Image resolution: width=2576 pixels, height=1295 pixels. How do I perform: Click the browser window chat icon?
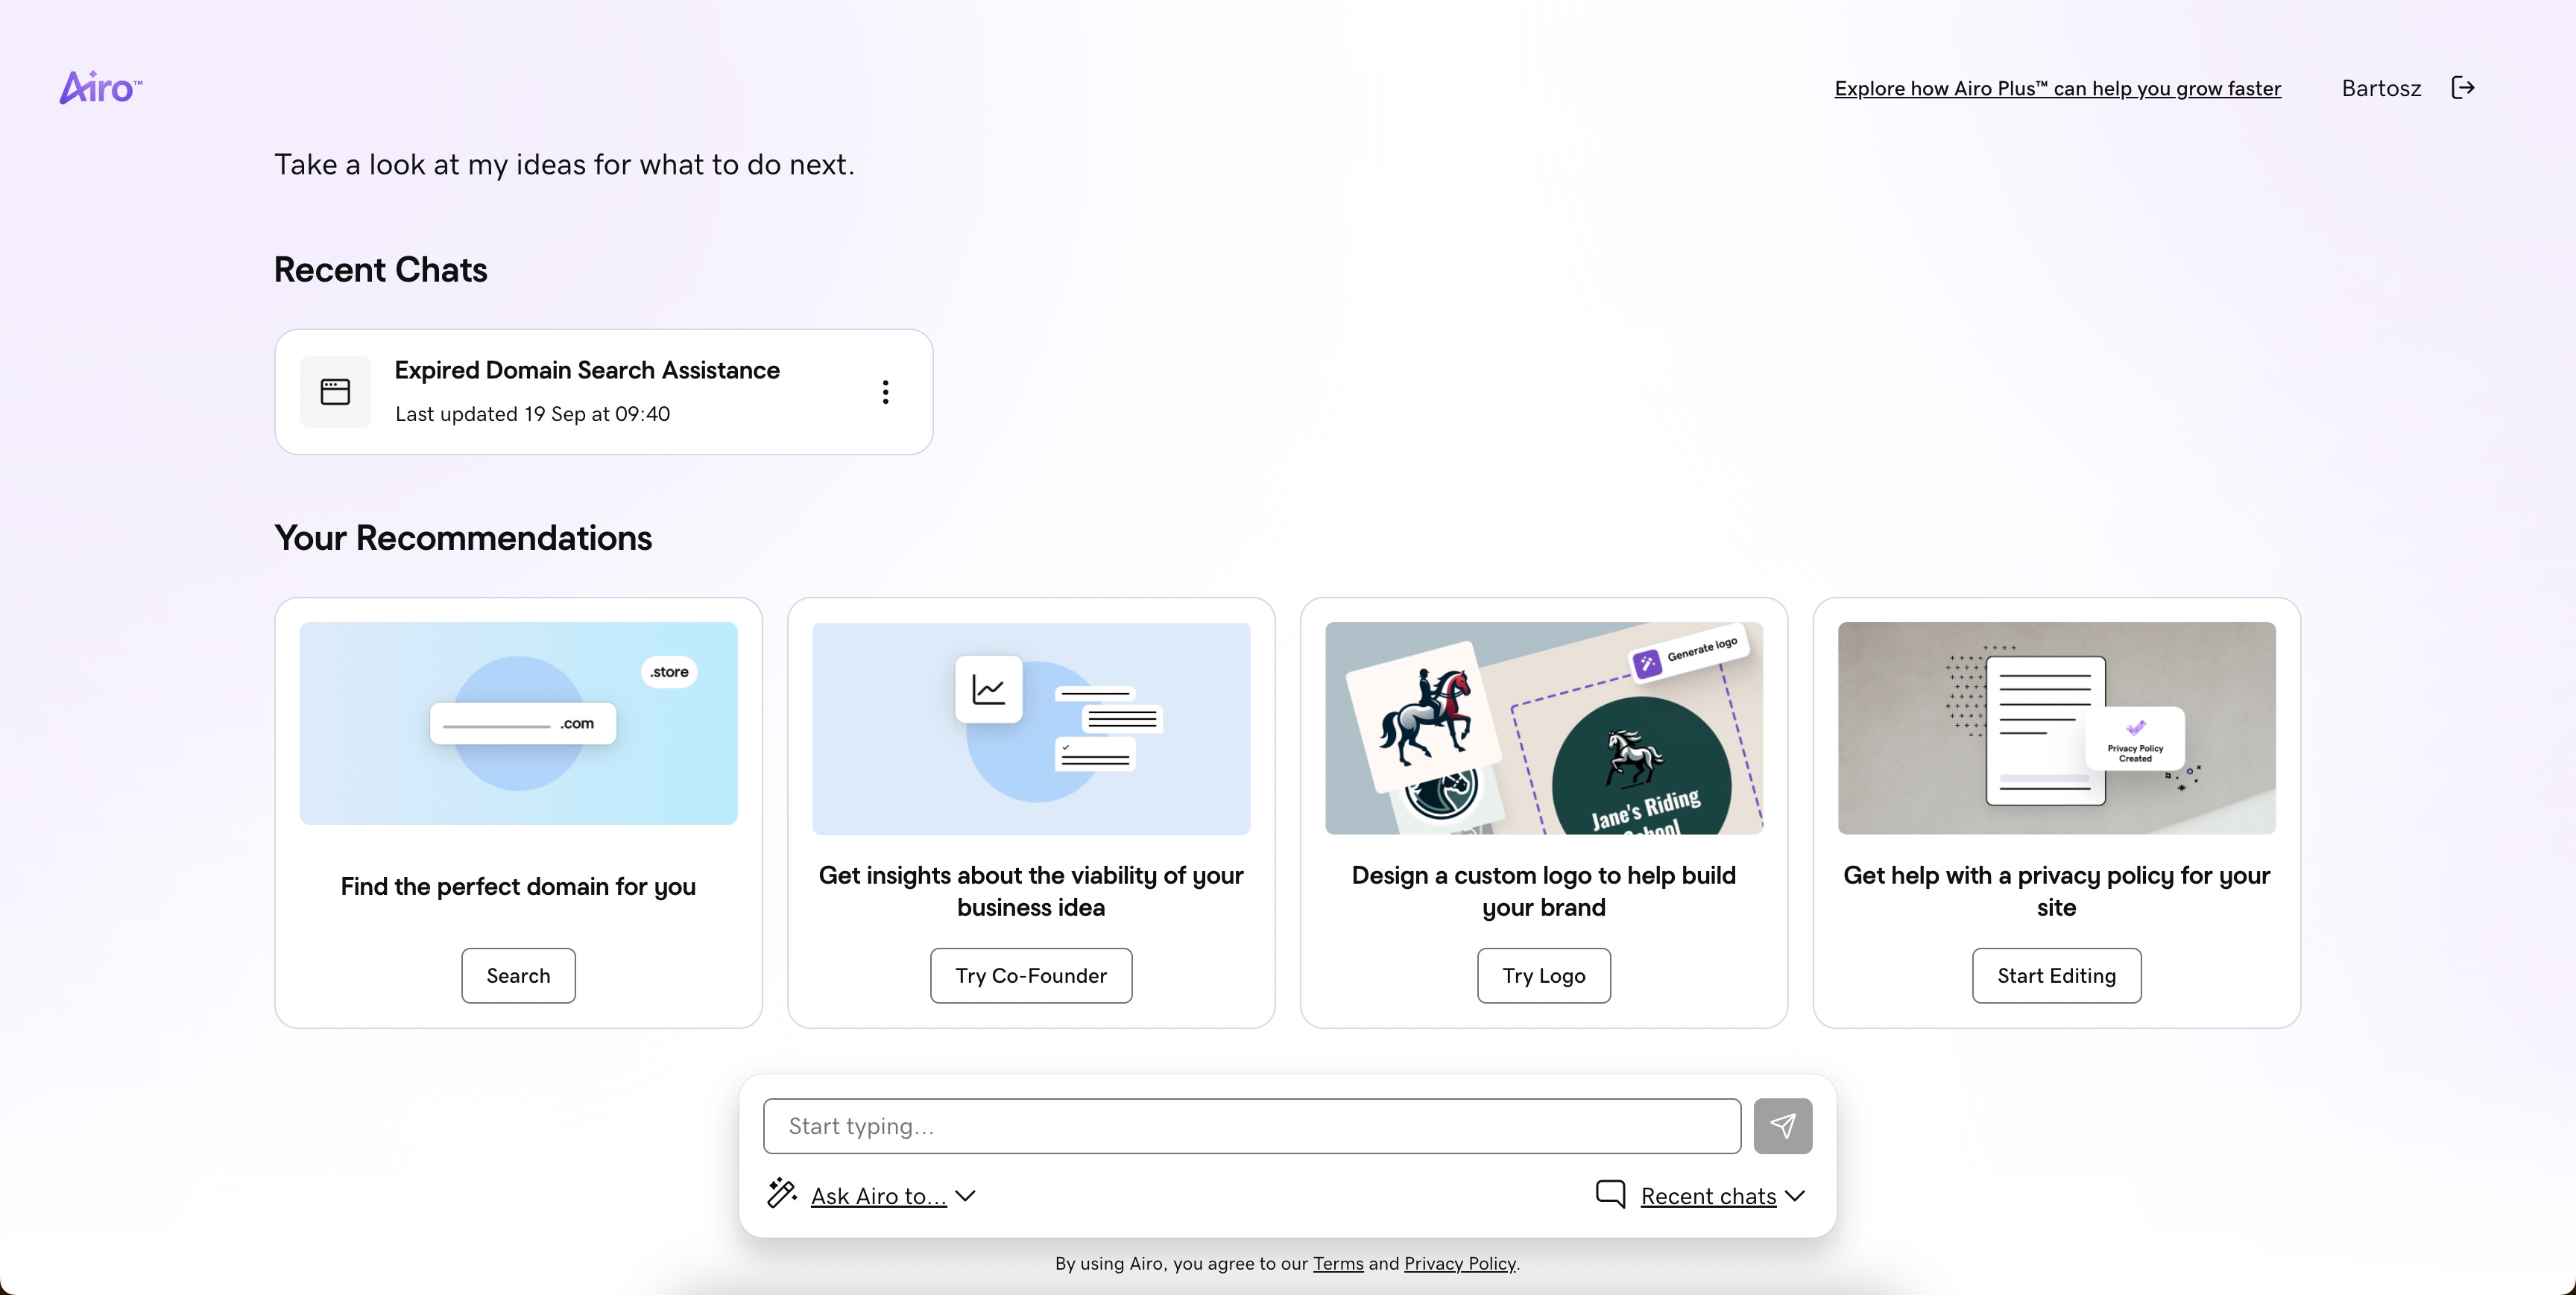[x=335, y=392]
